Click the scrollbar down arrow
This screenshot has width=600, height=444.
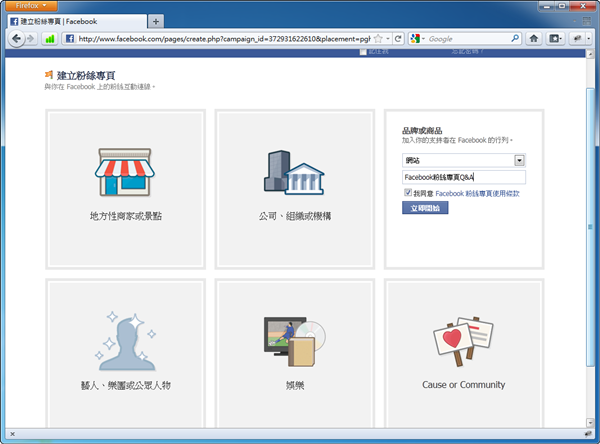click(590, 423)
